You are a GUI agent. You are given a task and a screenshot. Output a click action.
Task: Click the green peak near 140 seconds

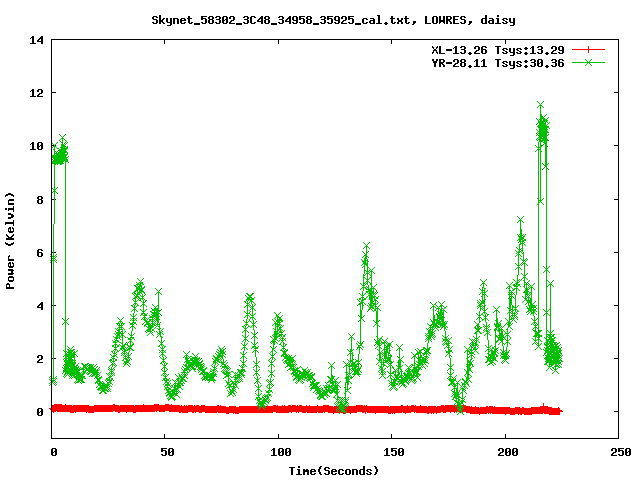click(367, 246)
